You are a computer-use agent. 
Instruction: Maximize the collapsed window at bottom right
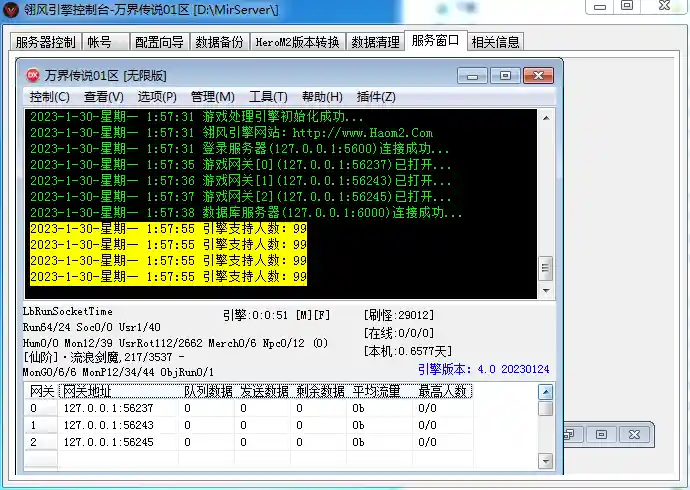601,435
